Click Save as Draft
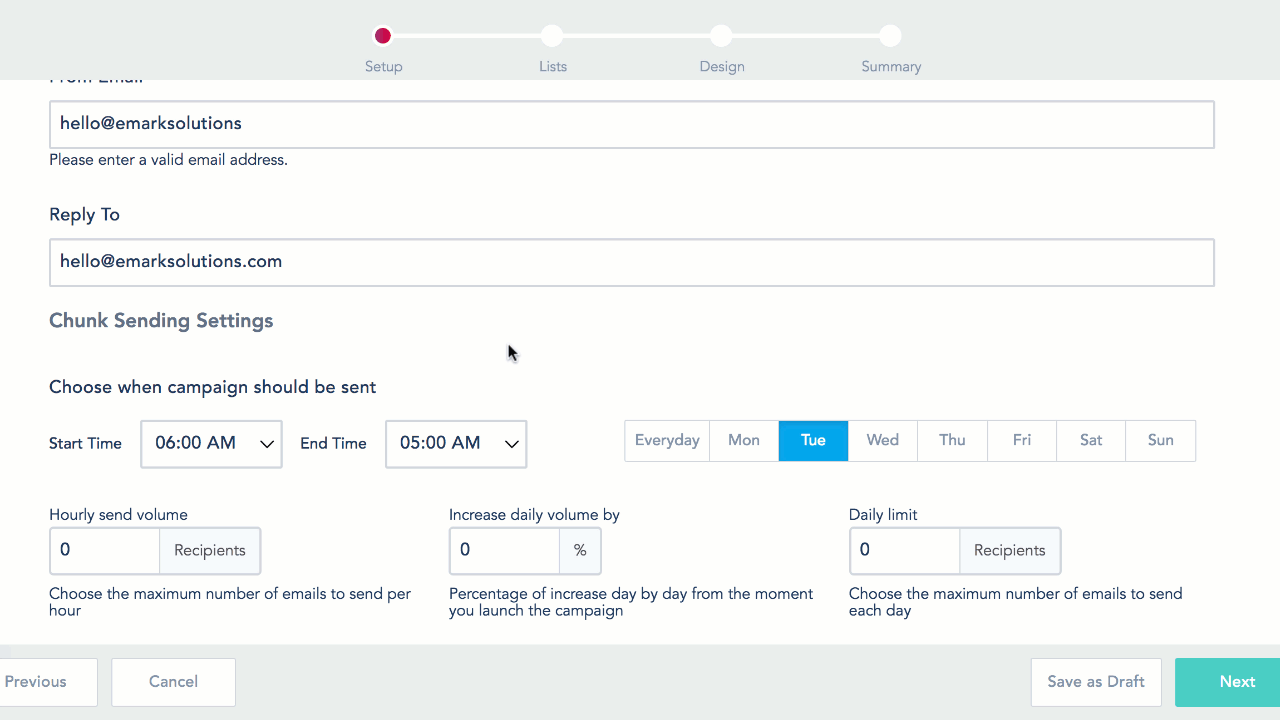Screen dimensions: 1280x720 [x=1096, y=682]
